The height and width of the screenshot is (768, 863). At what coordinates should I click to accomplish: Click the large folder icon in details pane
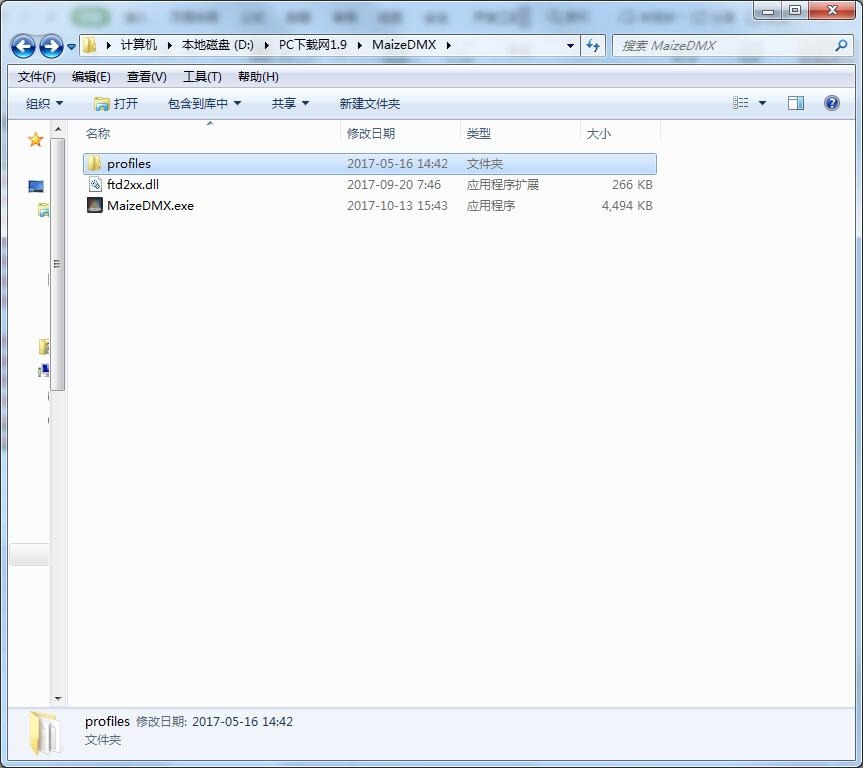point(44,732)
